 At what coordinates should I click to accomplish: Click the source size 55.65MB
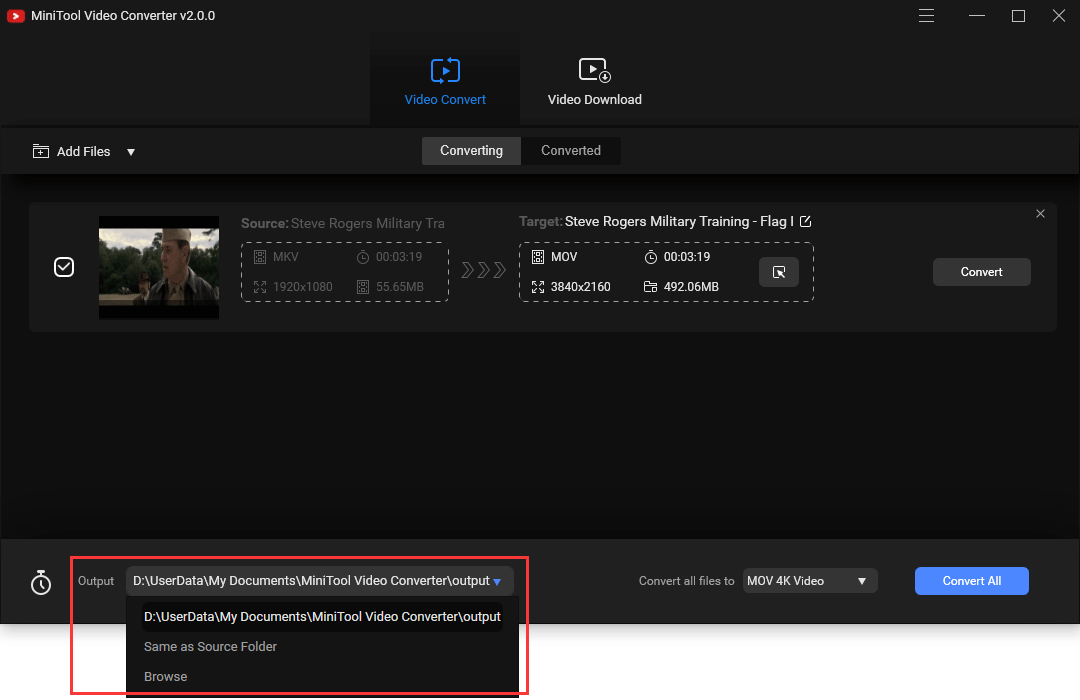[x=399, y=287]
